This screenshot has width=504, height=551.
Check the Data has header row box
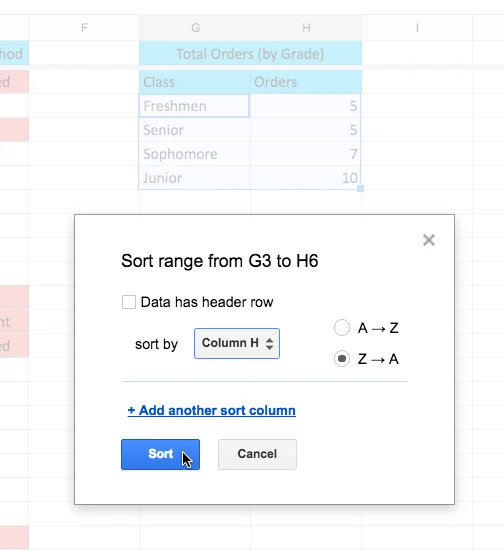129,302
